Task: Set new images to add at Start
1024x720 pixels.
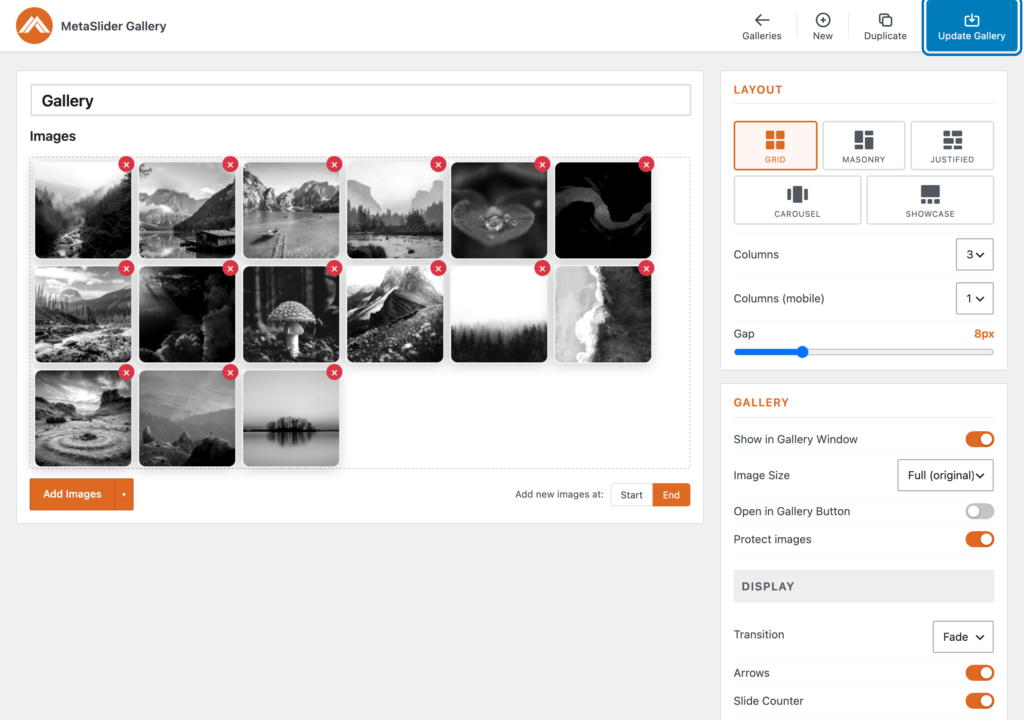Action: tap(632, 495)
